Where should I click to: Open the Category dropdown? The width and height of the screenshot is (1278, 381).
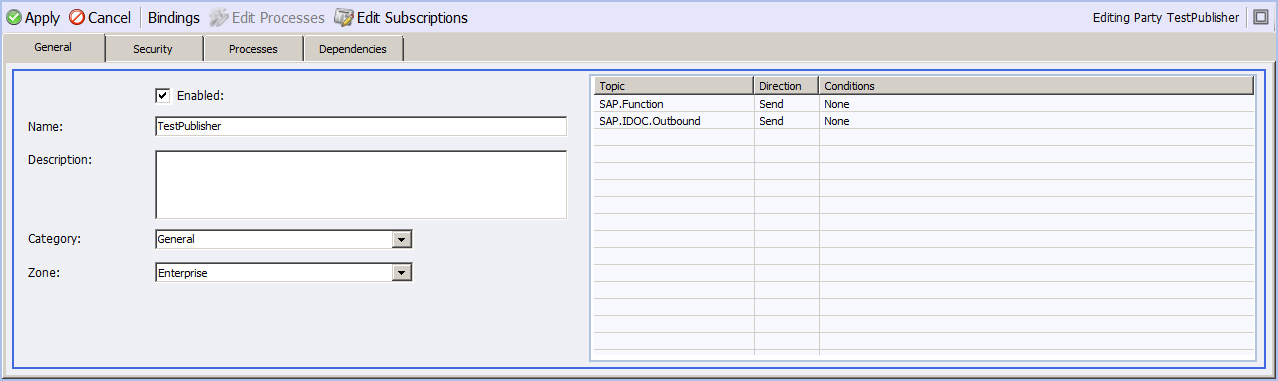402,239
